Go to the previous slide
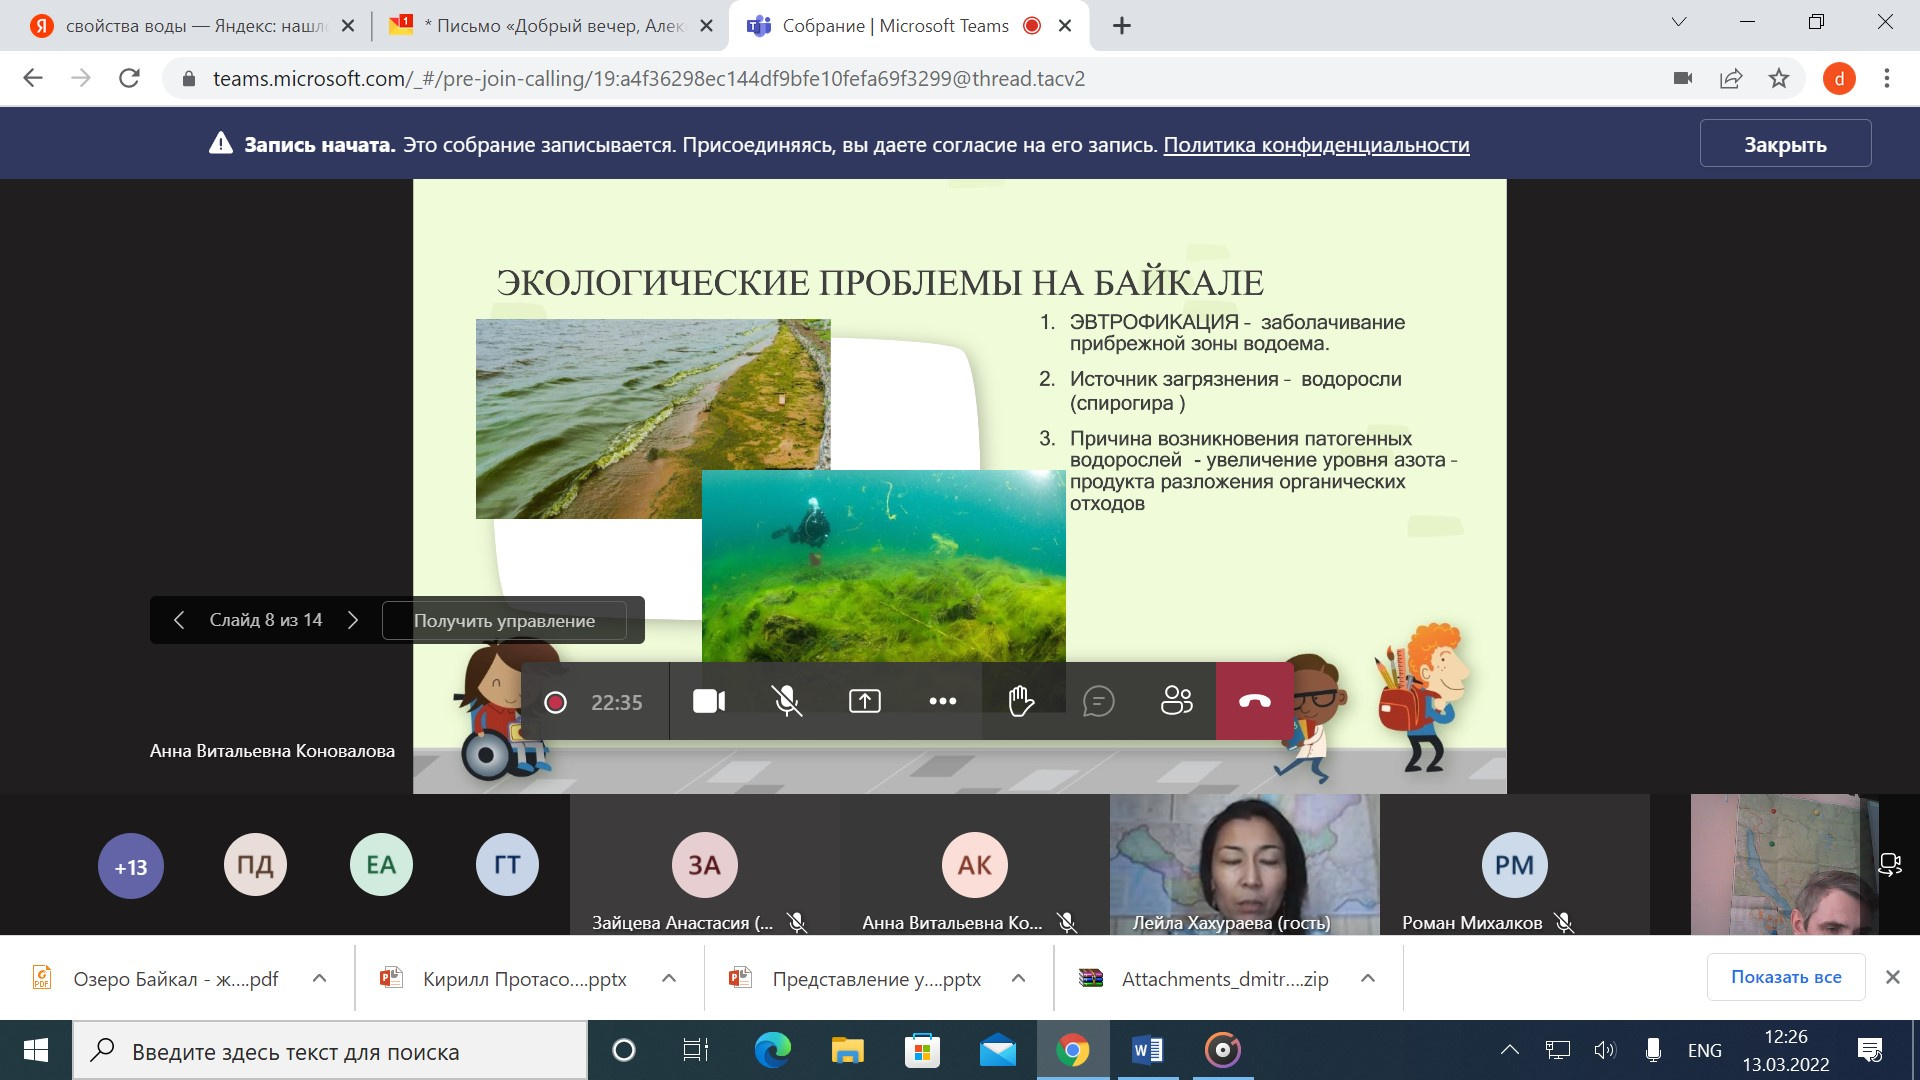 pos(179,620)
